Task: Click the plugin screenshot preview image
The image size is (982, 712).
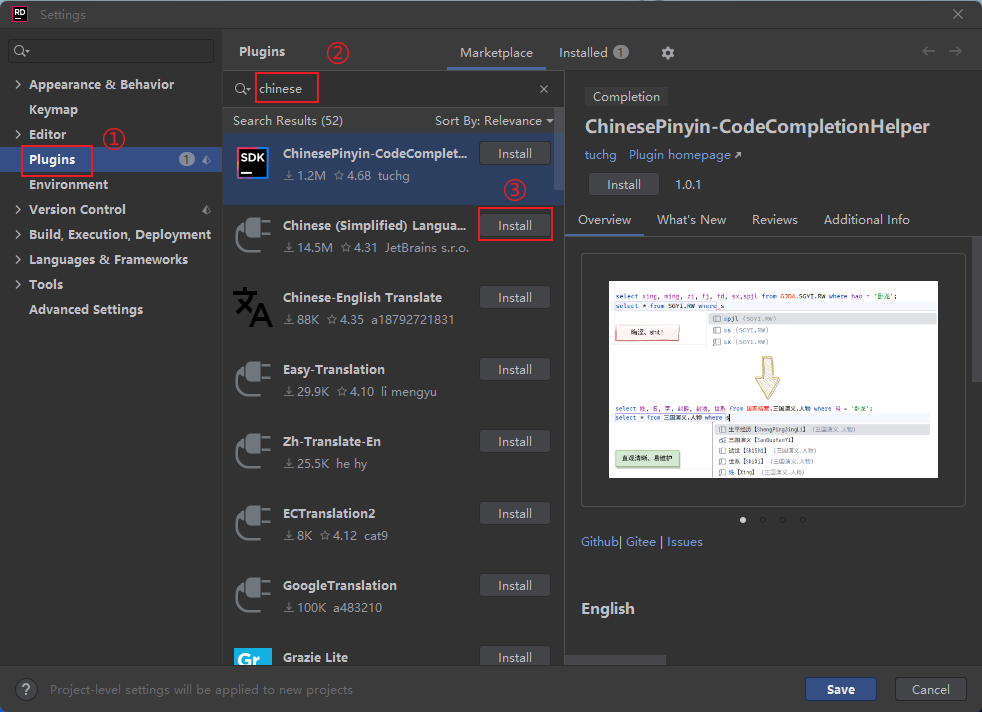Action: pyautogui.click(x=773, y=379)
